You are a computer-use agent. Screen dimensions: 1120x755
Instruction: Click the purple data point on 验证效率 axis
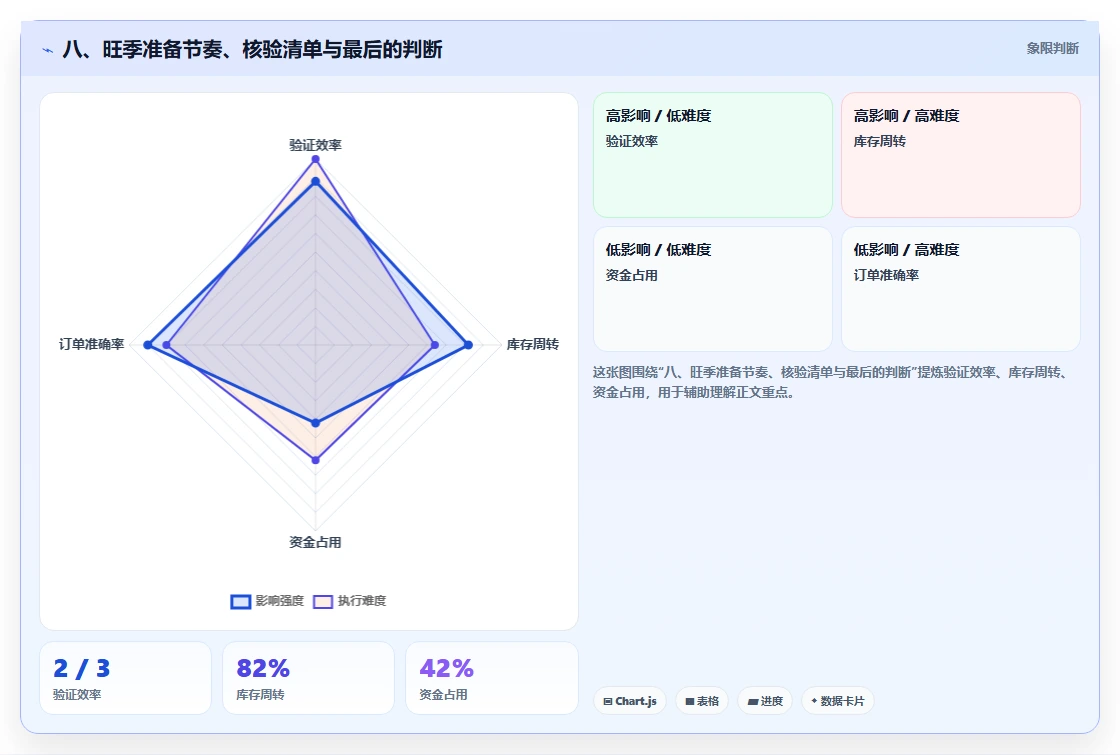315,159
